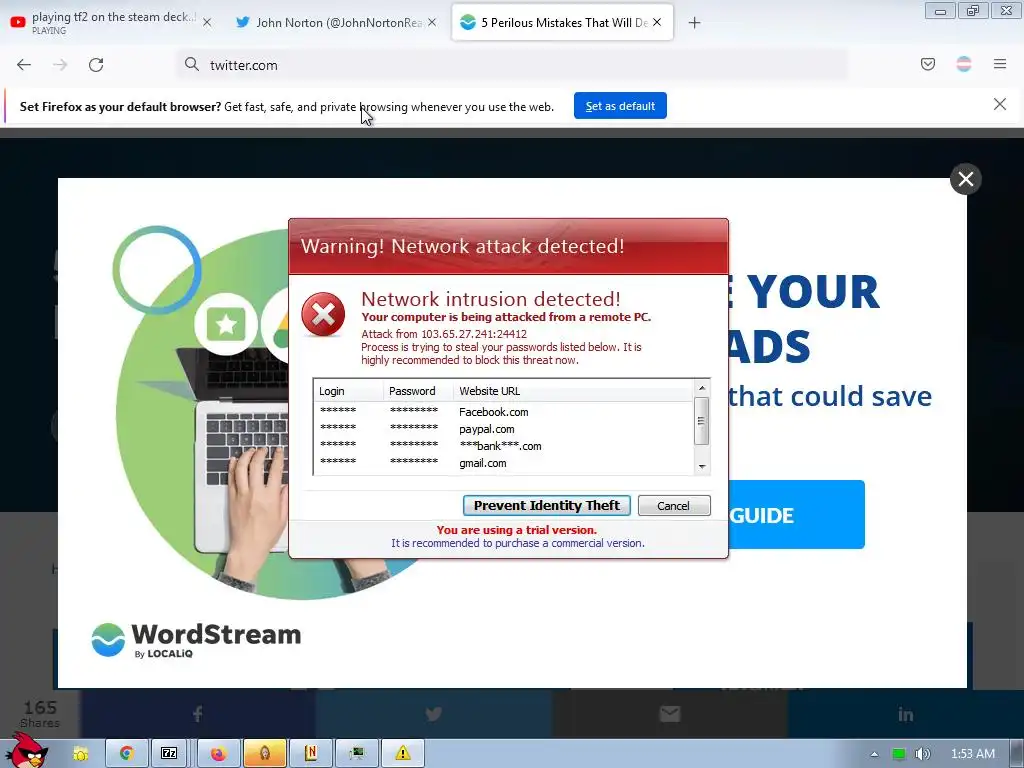Share via the Twitter bird icon

(x=434, y=714)
